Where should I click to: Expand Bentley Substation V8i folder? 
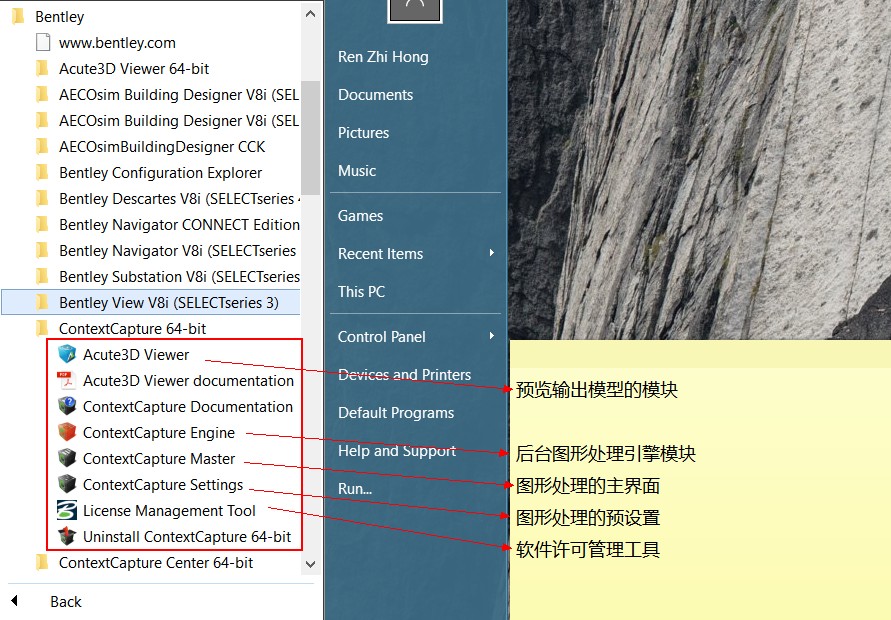151,277
